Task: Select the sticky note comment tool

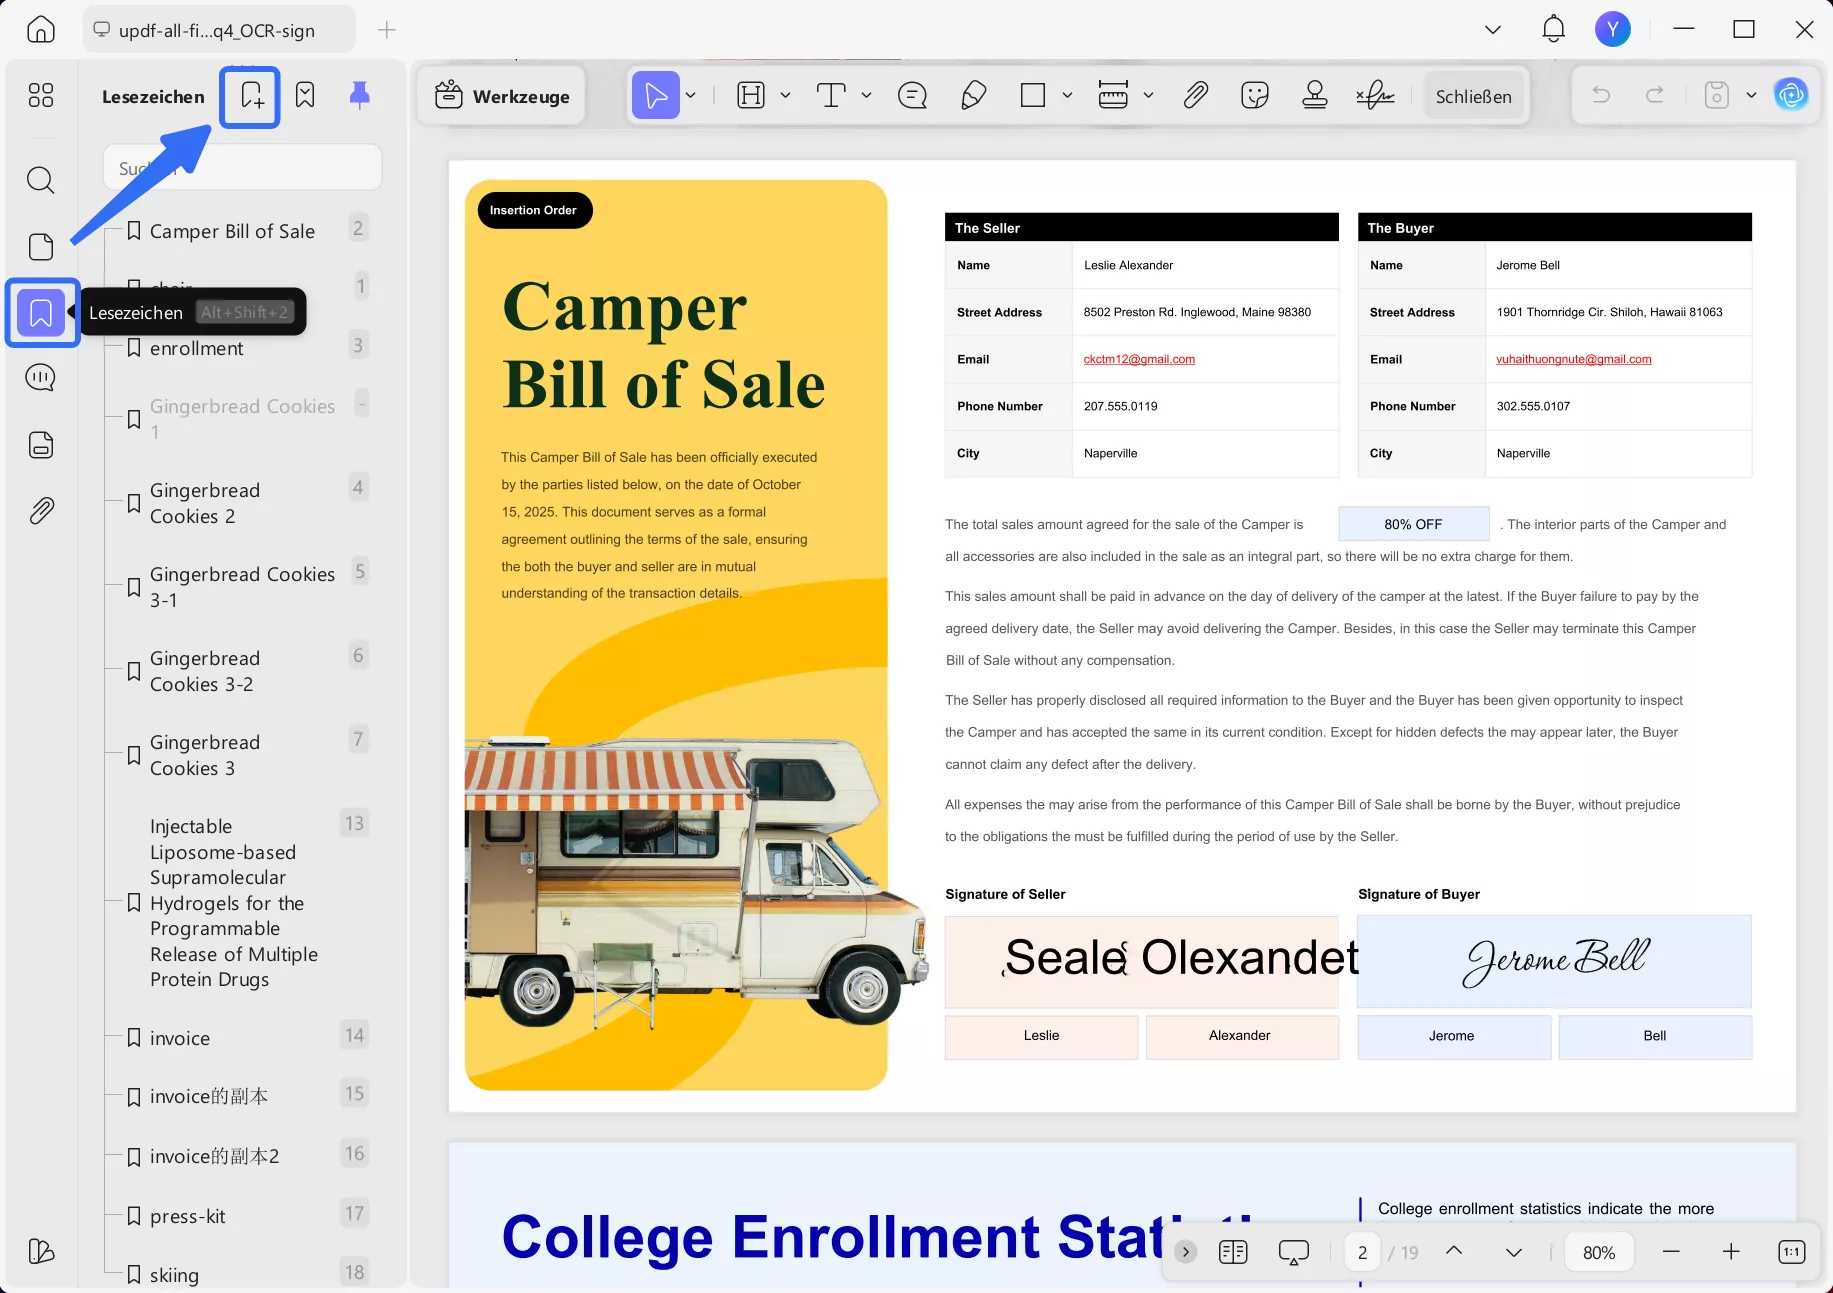Action: tap(912, 96)
